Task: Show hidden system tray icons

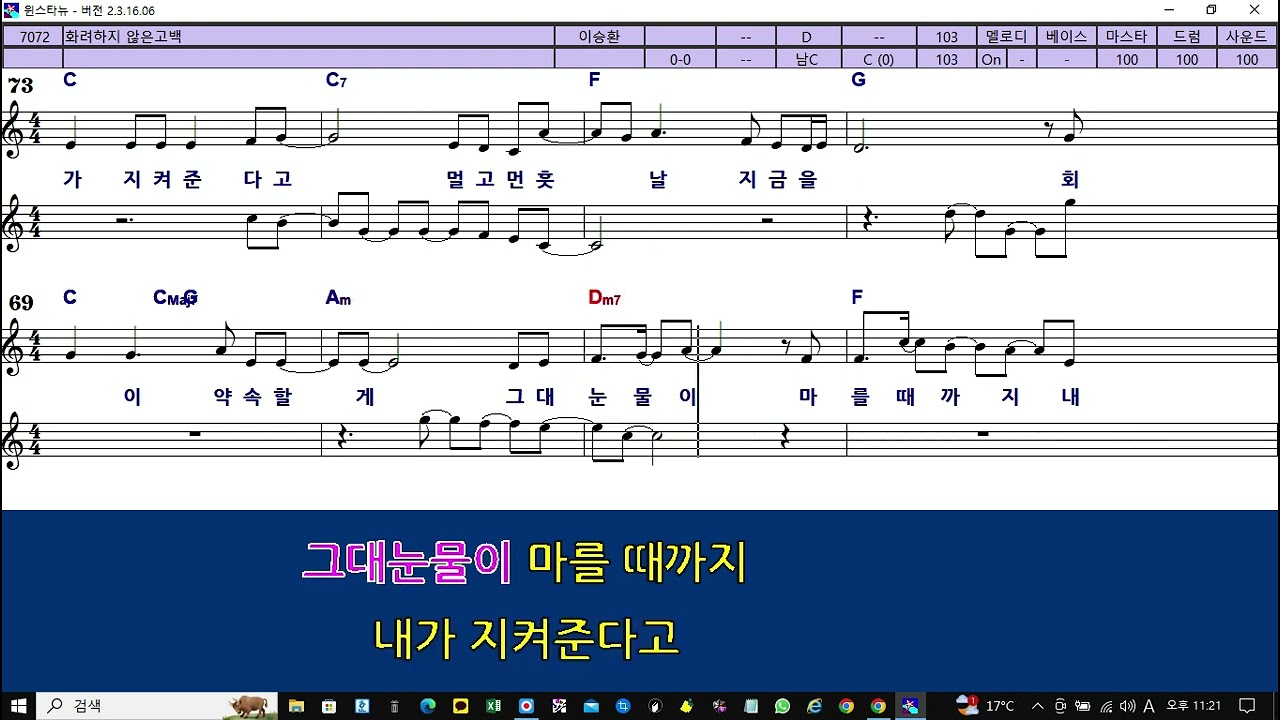Action: click(x=1038, y=705)
